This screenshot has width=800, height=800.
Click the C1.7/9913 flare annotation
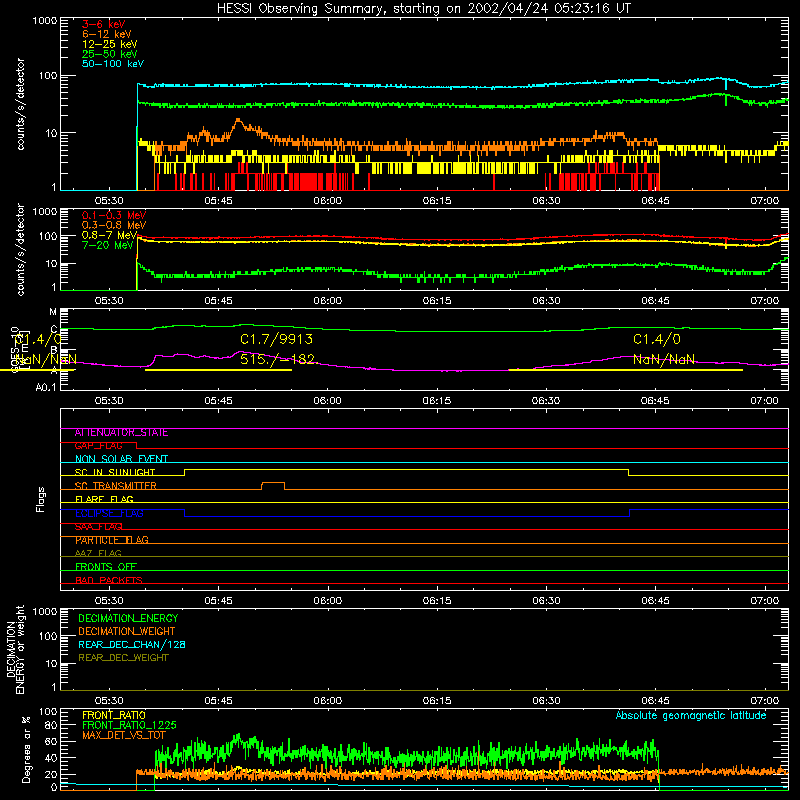pyautogui.click(x=277, y=339)
